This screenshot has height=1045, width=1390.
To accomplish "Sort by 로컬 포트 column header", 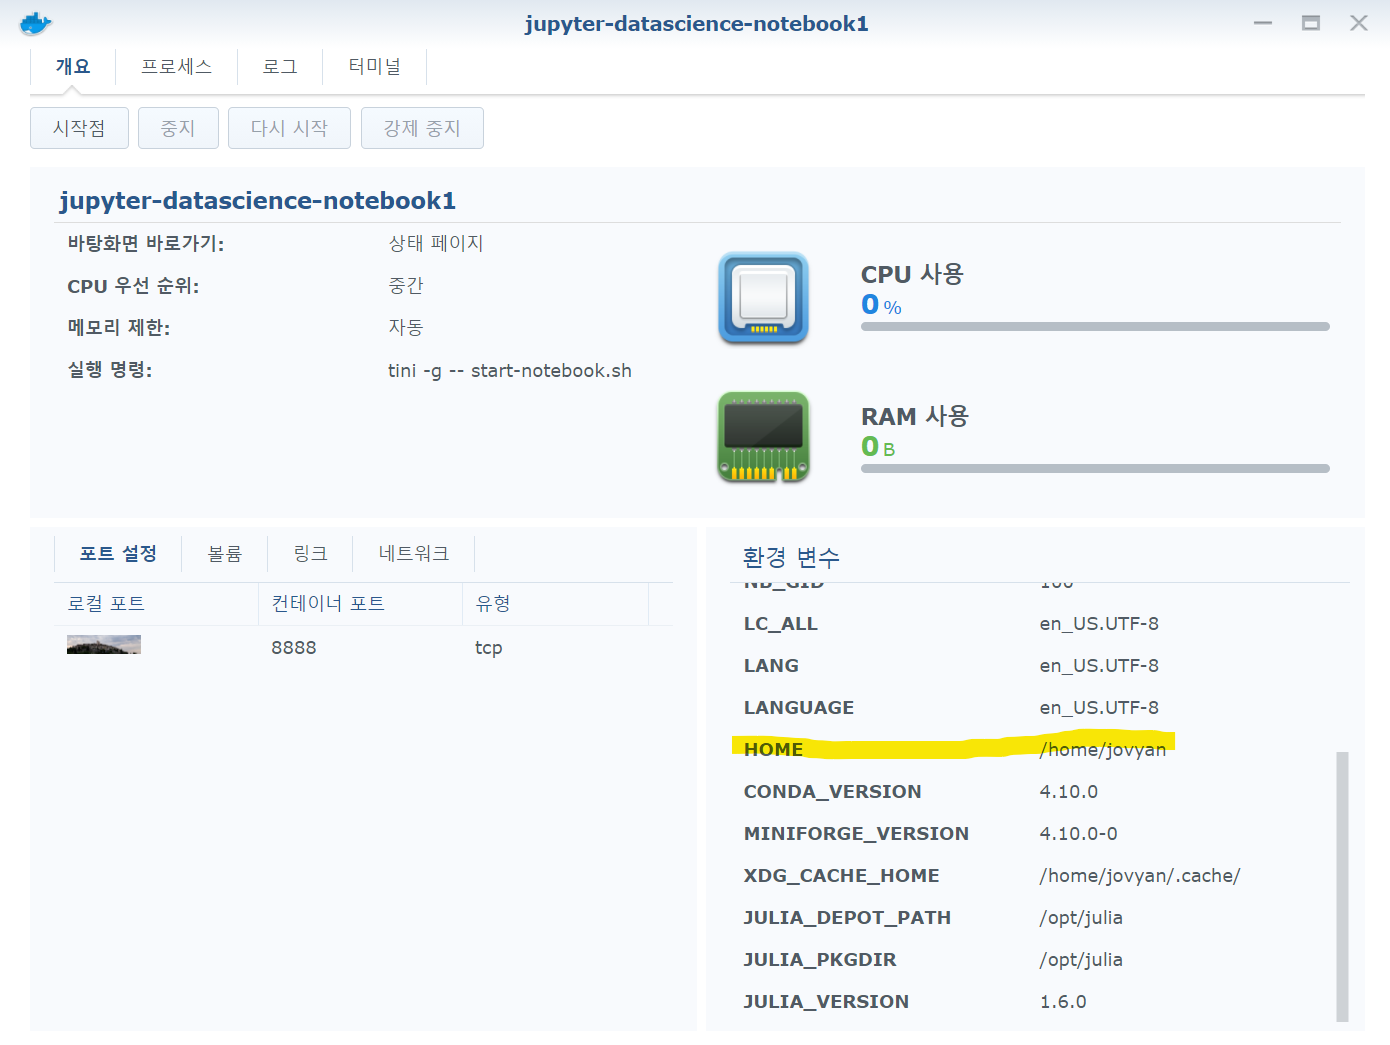I will click(x=156, y=603).
